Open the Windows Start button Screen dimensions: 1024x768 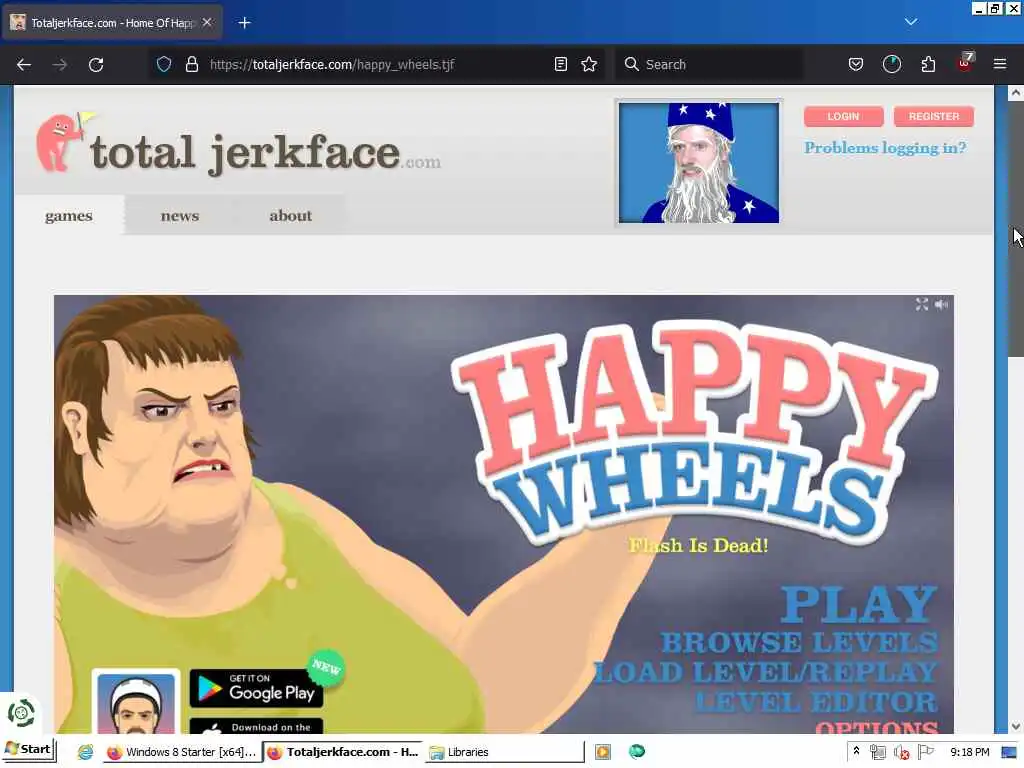(x=29, y=750)
